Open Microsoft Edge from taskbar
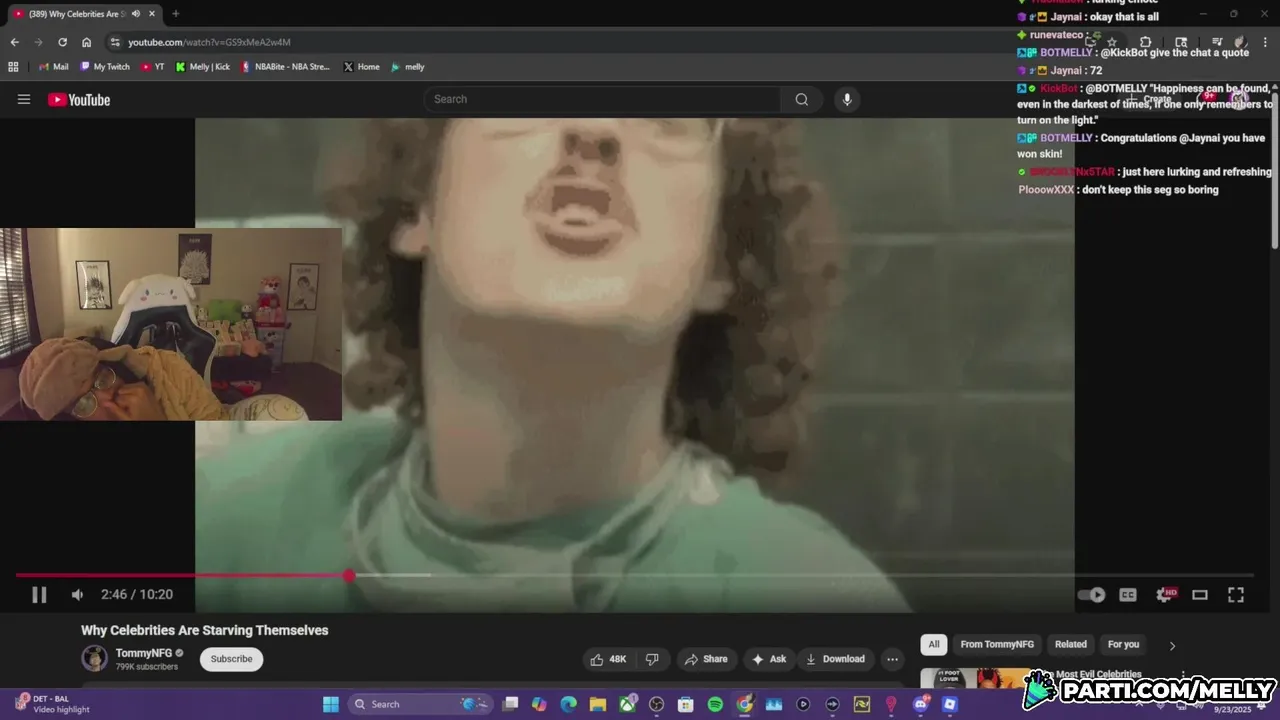This screenshot has width=1280, height=720. (x=568, y=704)
